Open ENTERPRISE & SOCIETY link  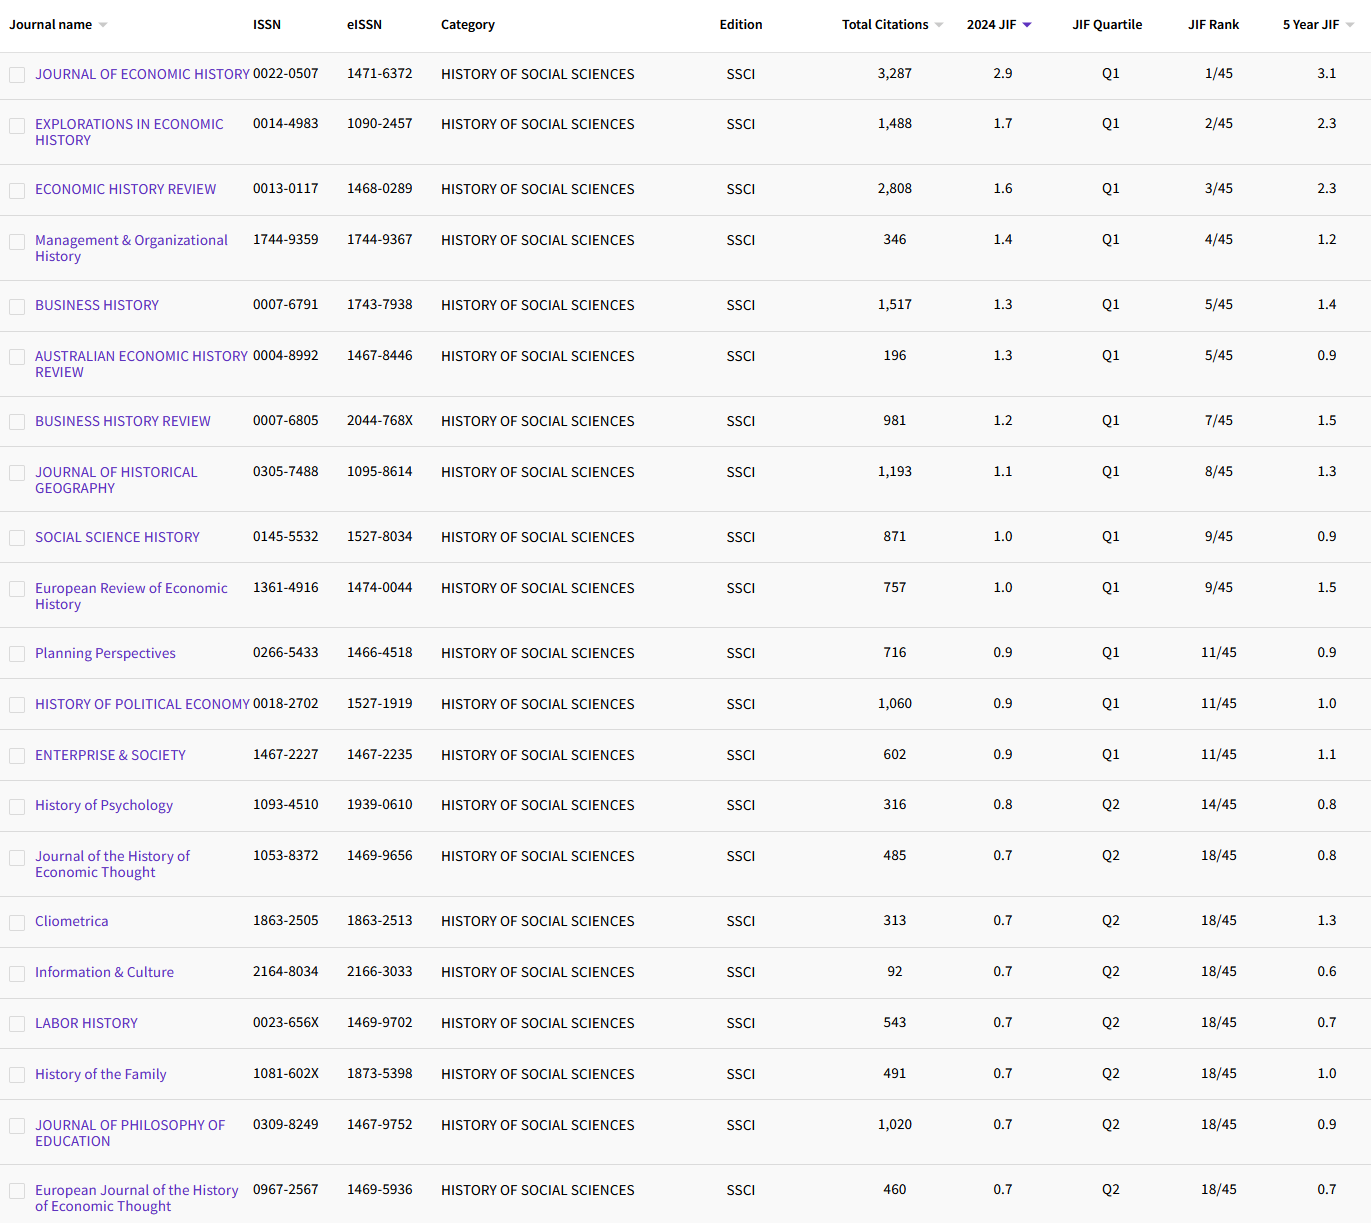[x=110, y=755]
